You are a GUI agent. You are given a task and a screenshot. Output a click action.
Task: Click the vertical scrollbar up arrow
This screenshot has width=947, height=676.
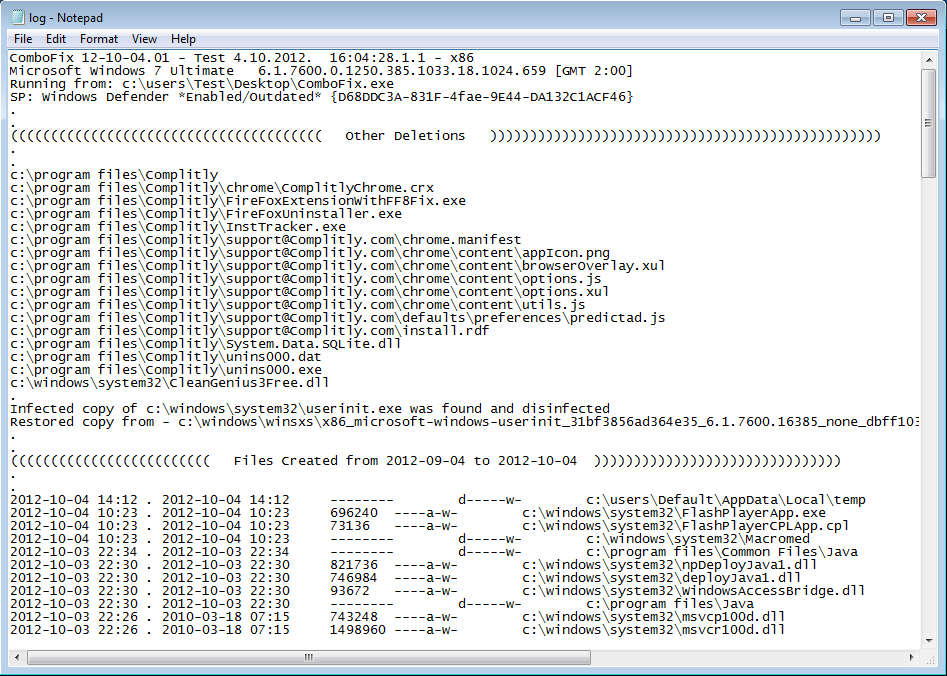coord(928,60)
